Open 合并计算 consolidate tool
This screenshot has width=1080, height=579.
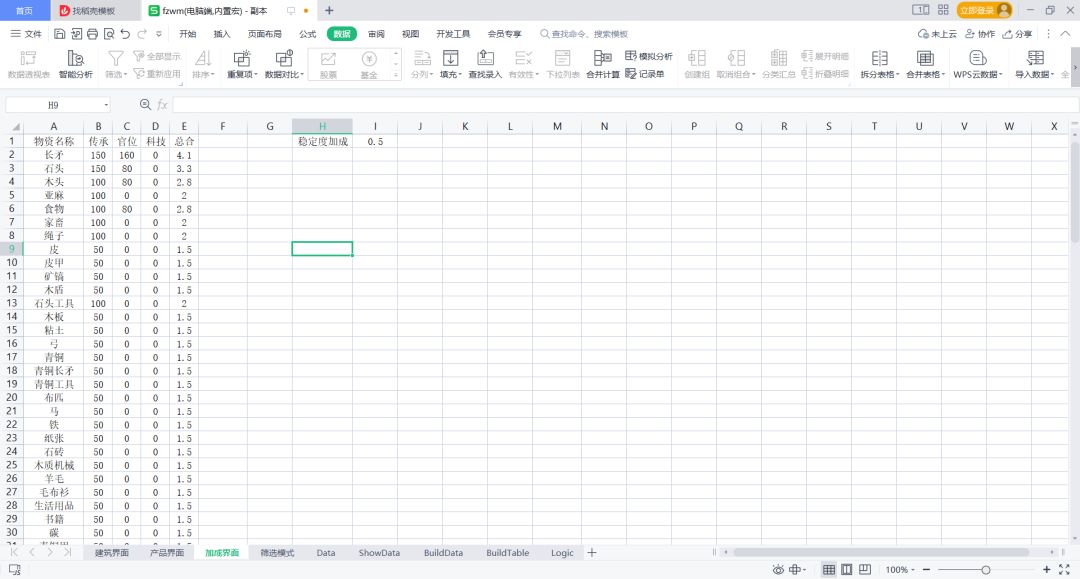click(603, 64)
